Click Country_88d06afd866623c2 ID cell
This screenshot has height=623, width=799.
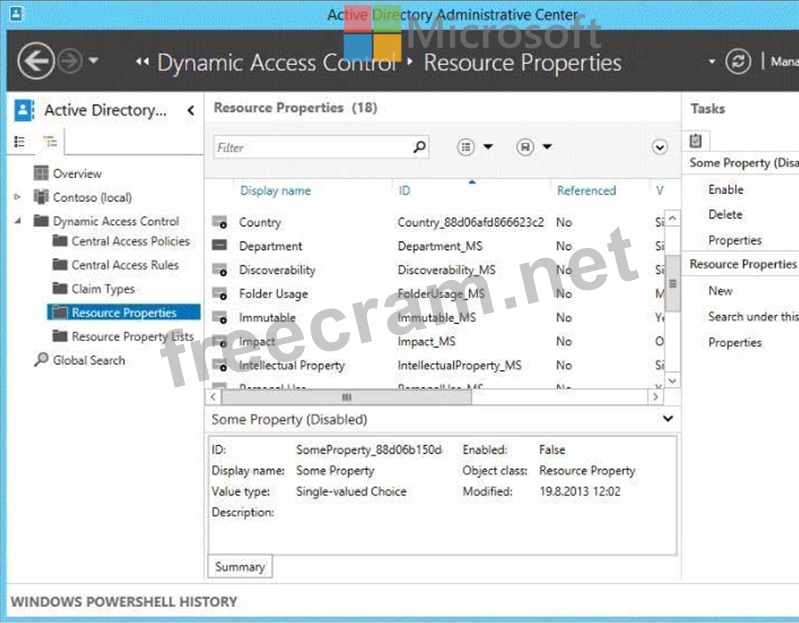[x=471, y=222]
